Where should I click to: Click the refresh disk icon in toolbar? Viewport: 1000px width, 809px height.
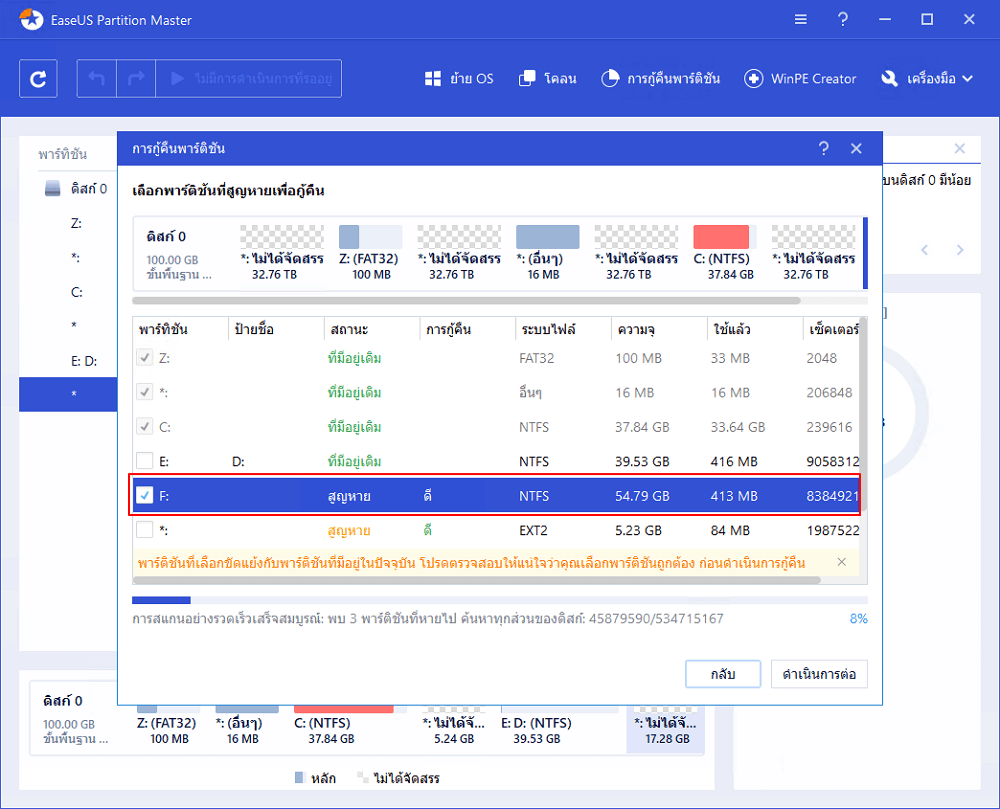pyautogui.click(x=38, y=78)
